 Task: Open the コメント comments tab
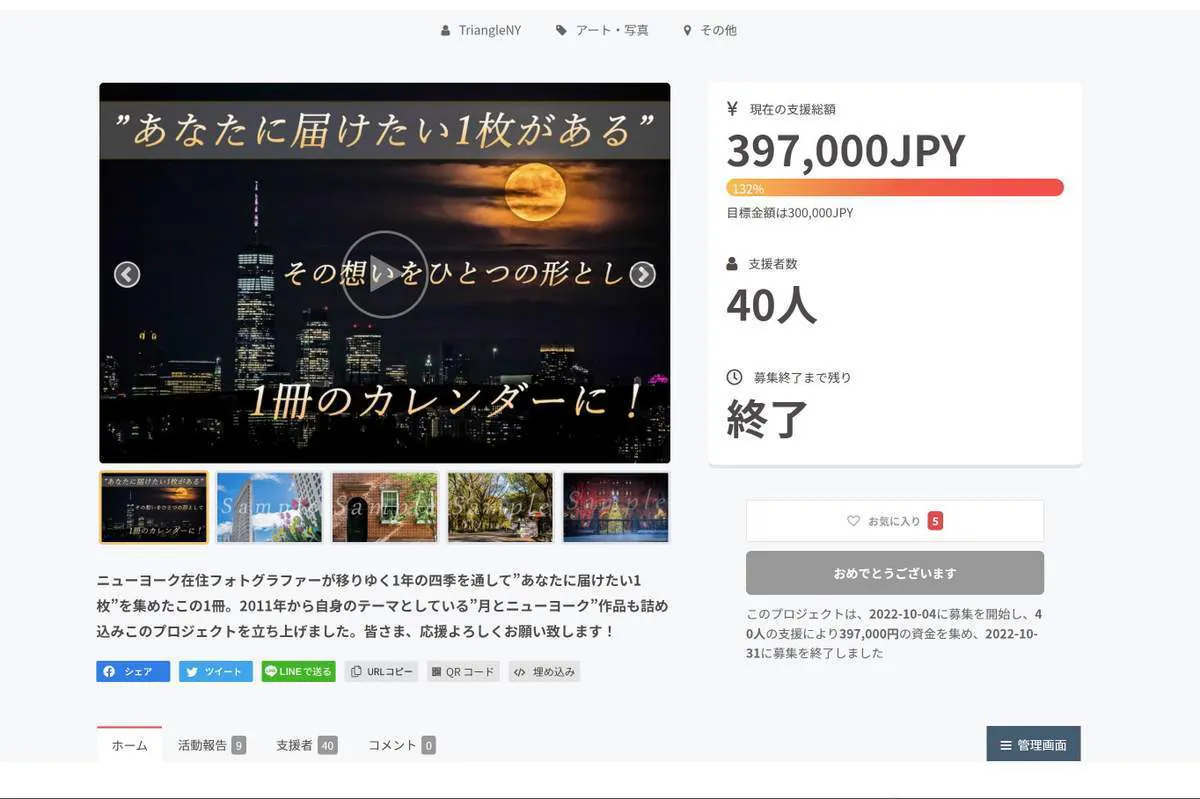point(401,745)
